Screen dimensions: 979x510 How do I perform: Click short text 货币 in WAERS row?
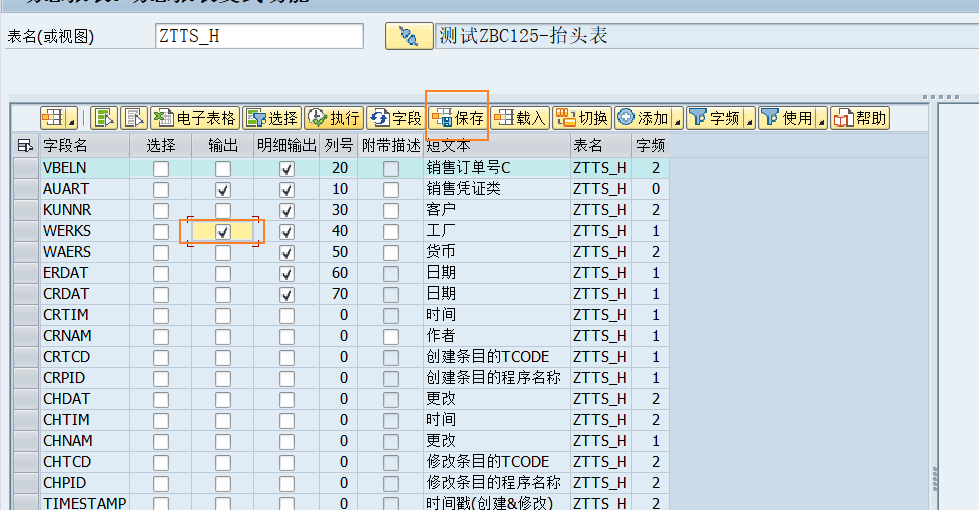click(441, 252)
